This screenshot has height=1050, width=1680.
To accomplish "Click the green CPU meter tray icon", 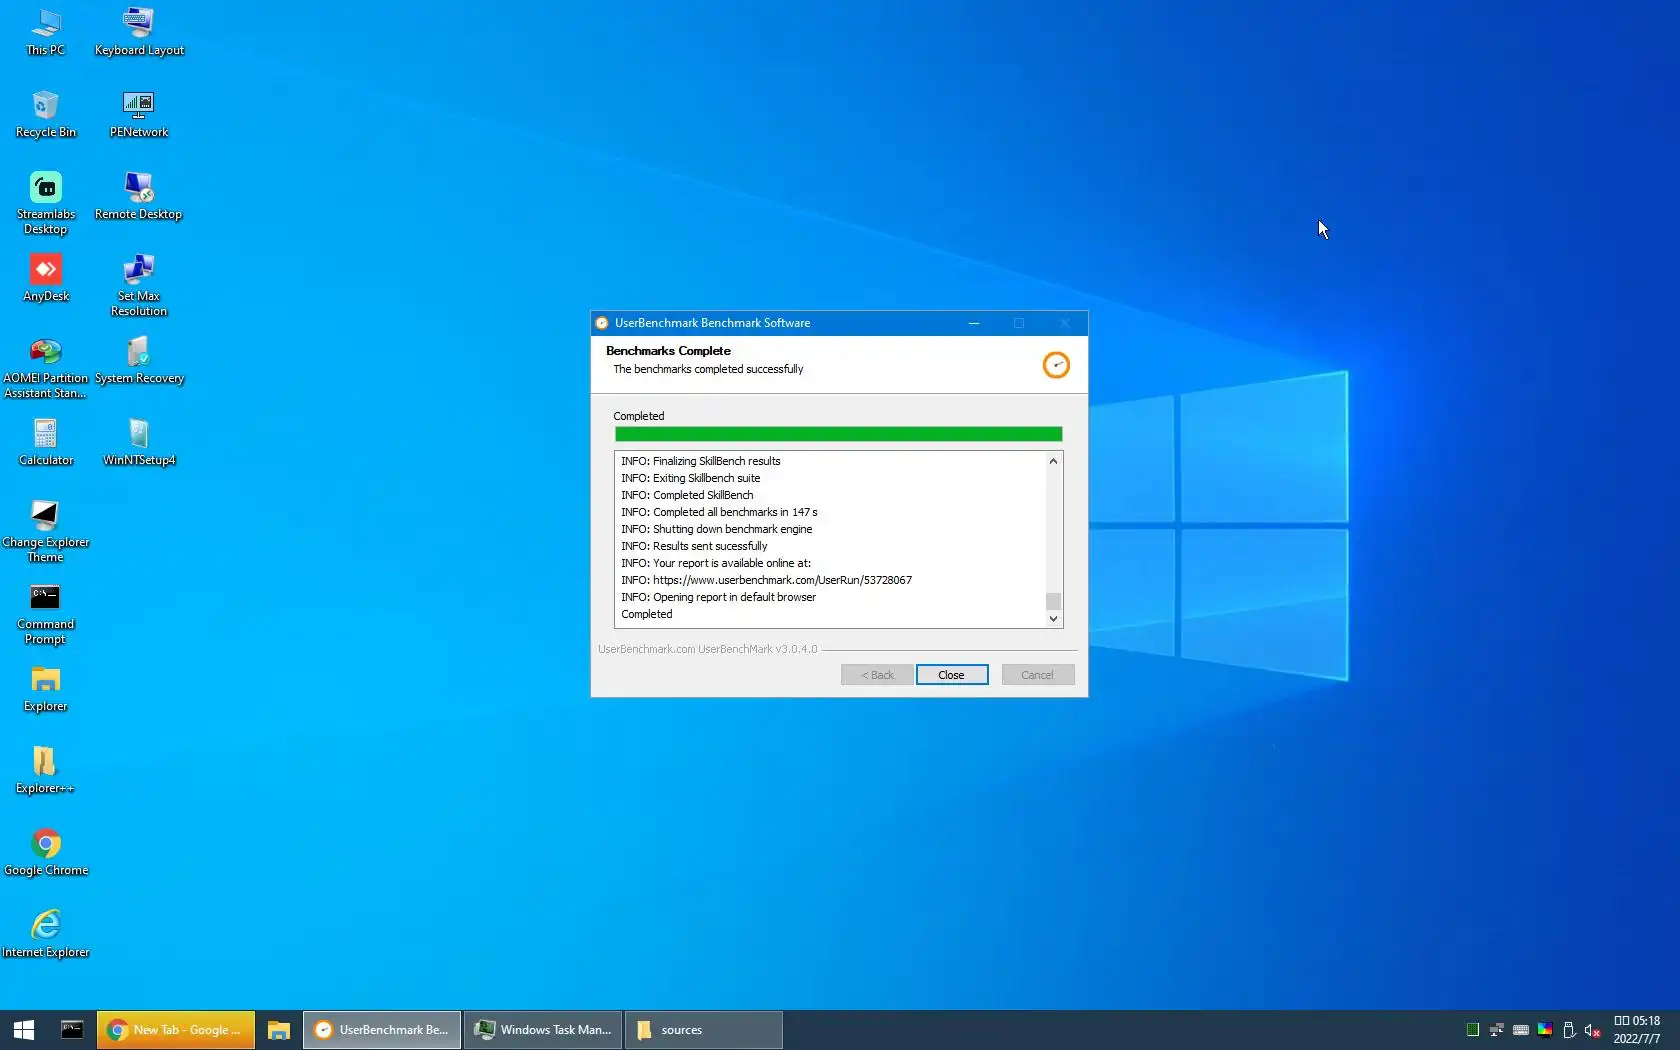I will pos(1472,1030).
